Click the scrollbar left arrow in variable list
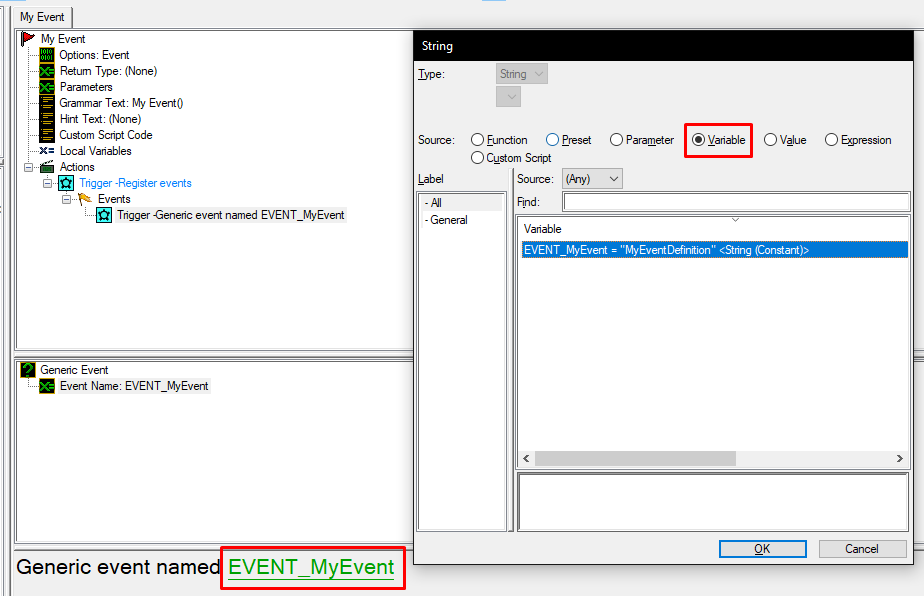Viewport: 924px width, 596px height. pyautogui.click(x=526, y=459)
